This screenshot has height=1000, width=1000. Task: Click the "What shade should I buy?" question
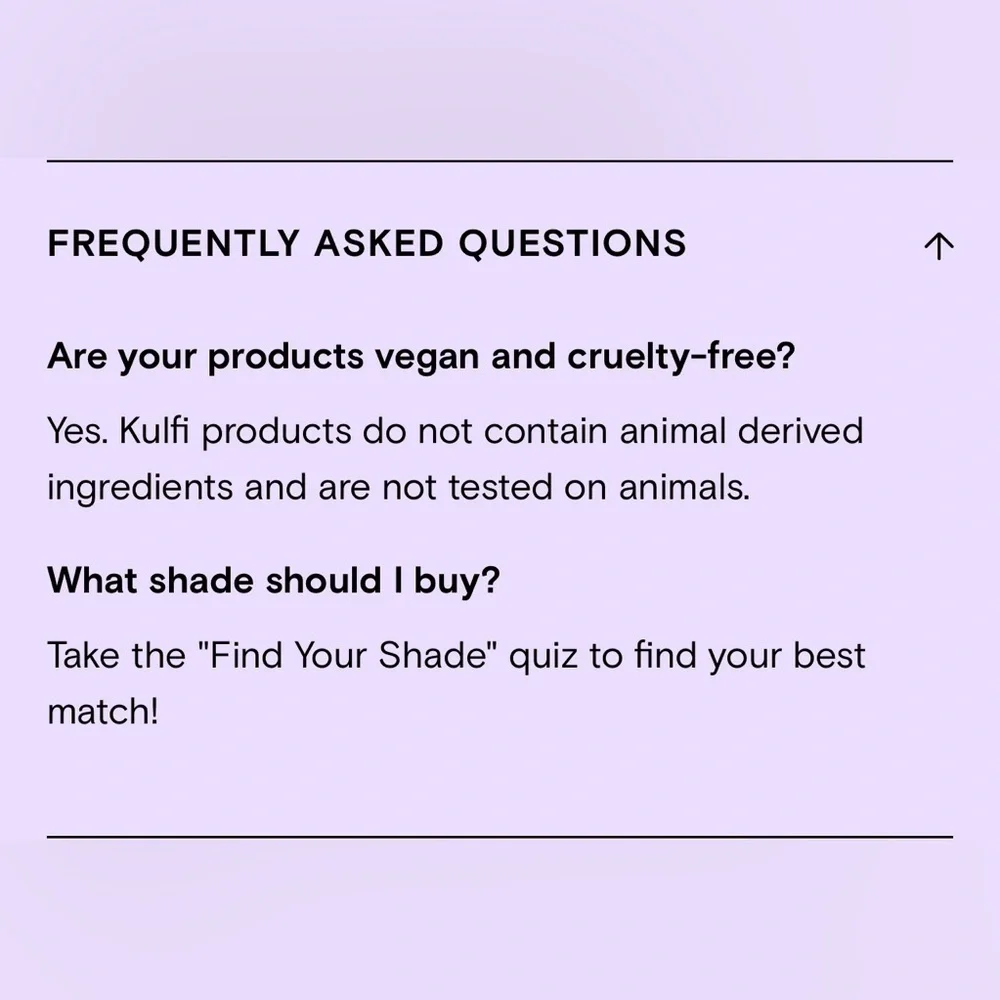point(274,580)
